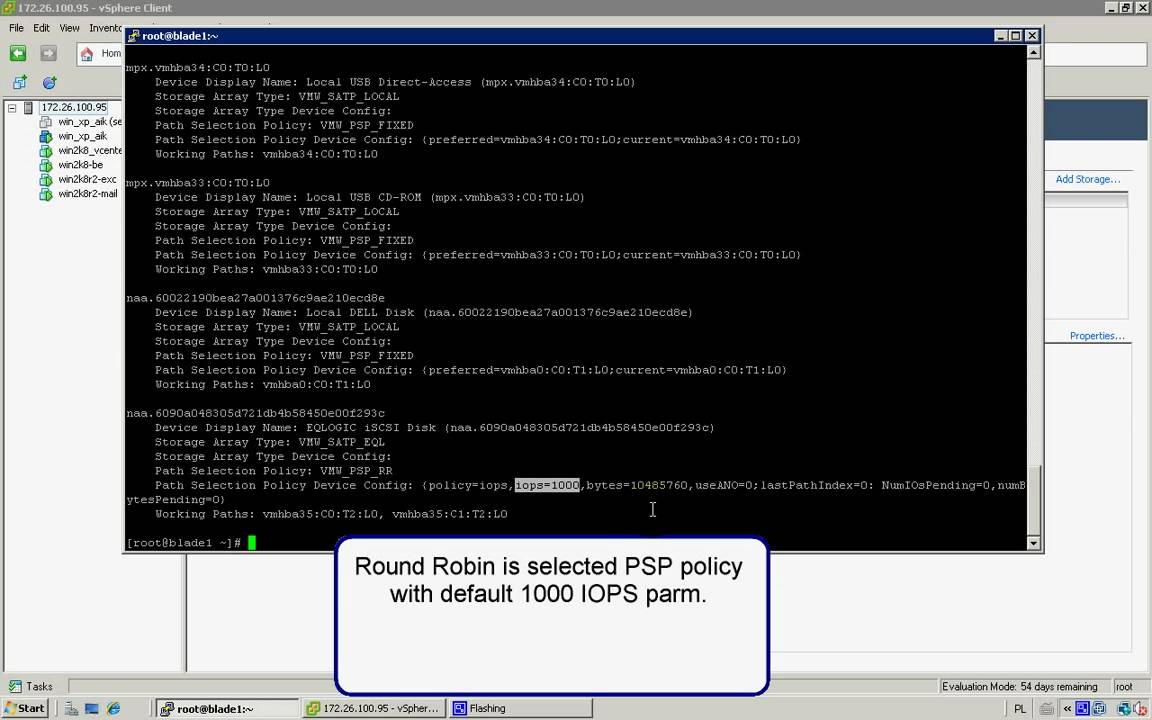Screen dimensions: 1152x720
Task: Select the 172.26.100.95 host in inventory tree
Action: [74, 107]
